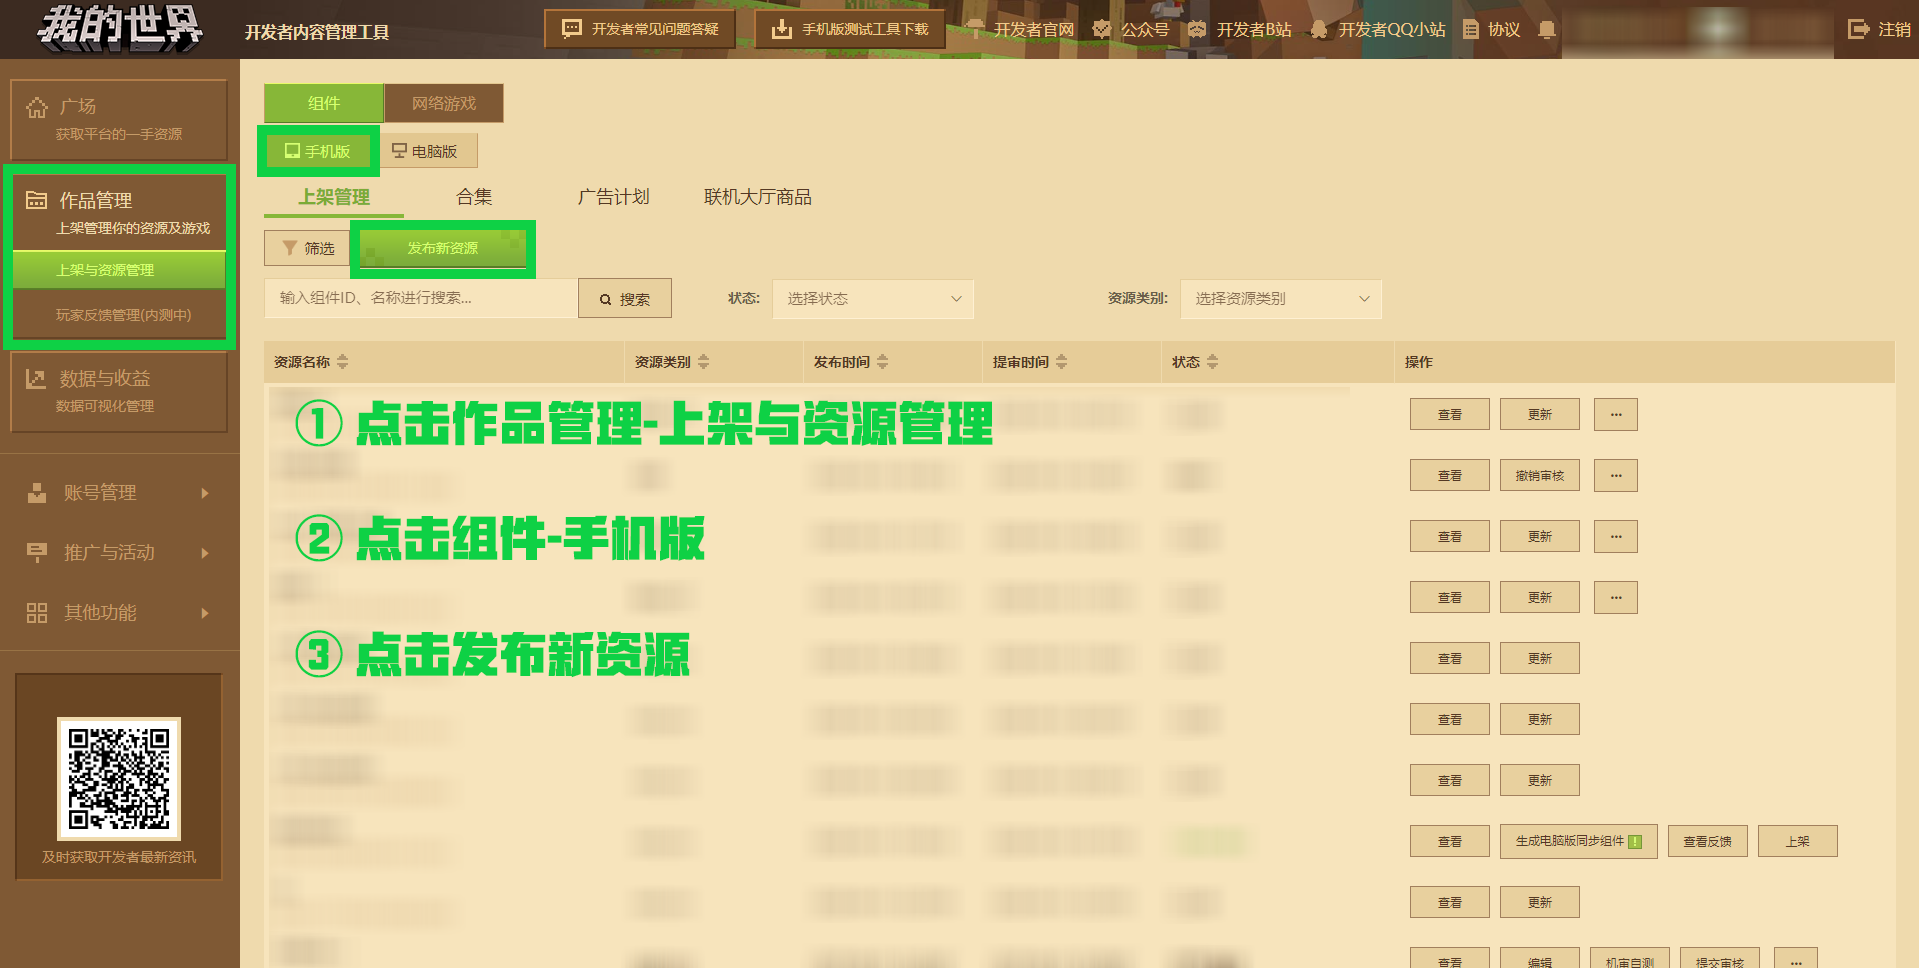Click 查看 next to 生成电脑版同步组件
This screenshot has height=968, width=1919.
coord(1450,841)
